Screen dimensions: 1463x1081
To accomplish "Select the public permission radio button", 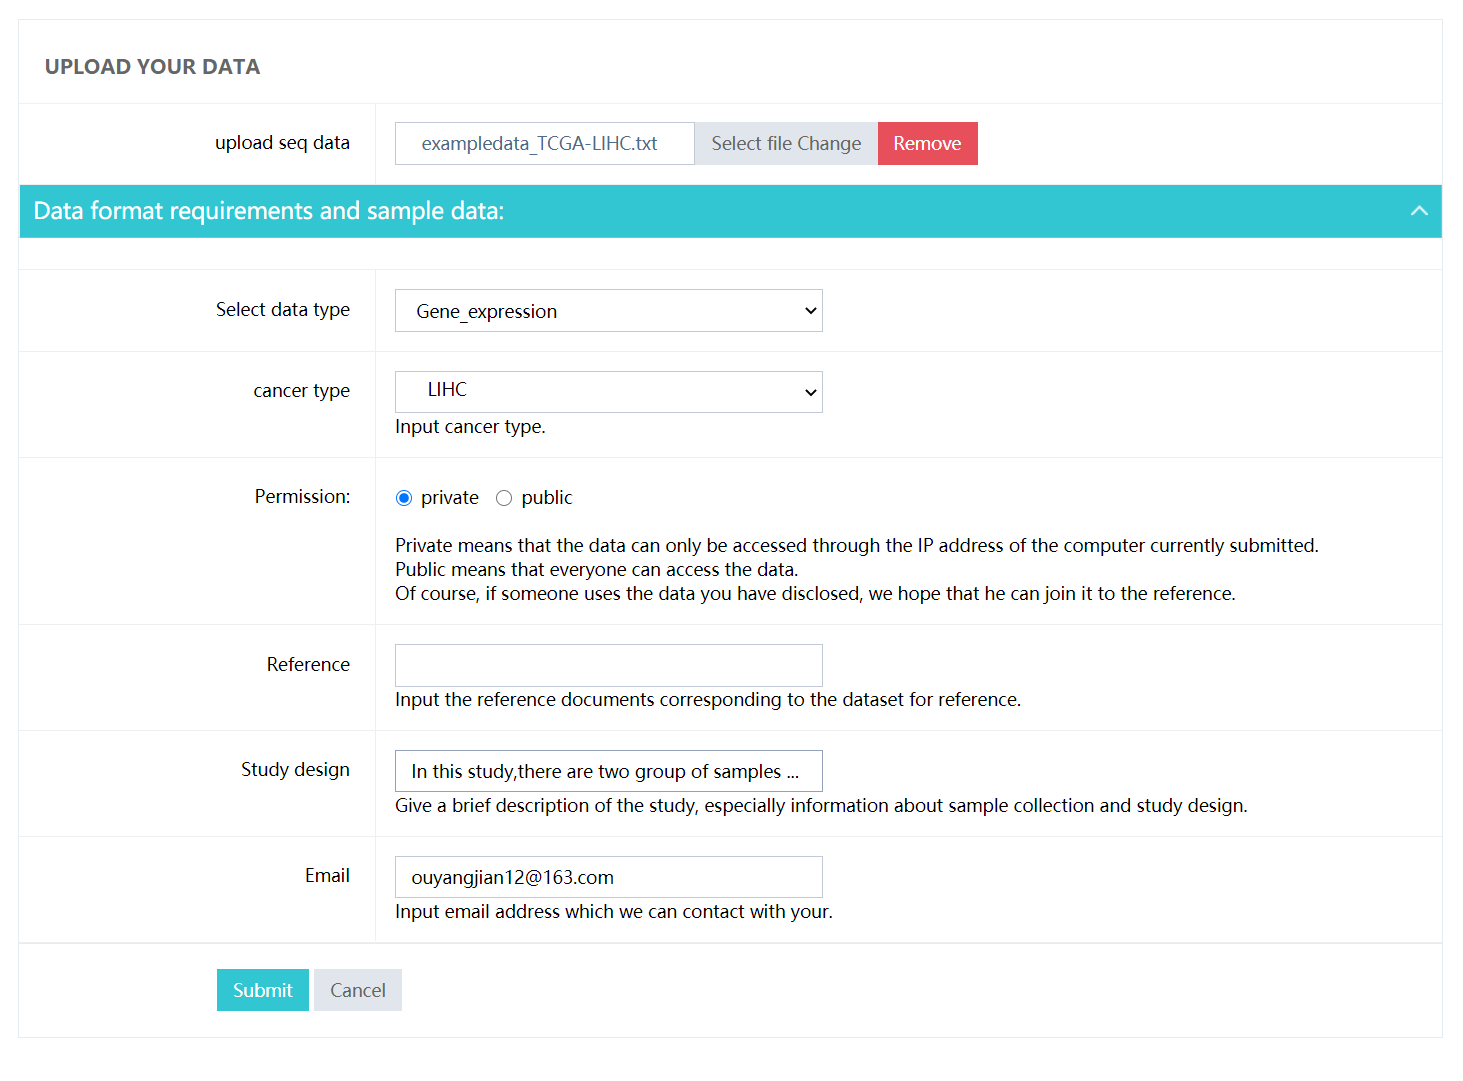I will point(504,498).
